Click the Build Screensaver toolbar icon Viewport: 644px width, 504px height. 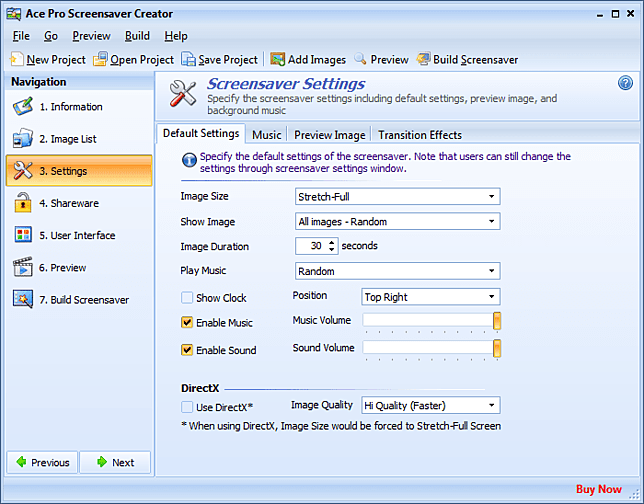[424, 59]
